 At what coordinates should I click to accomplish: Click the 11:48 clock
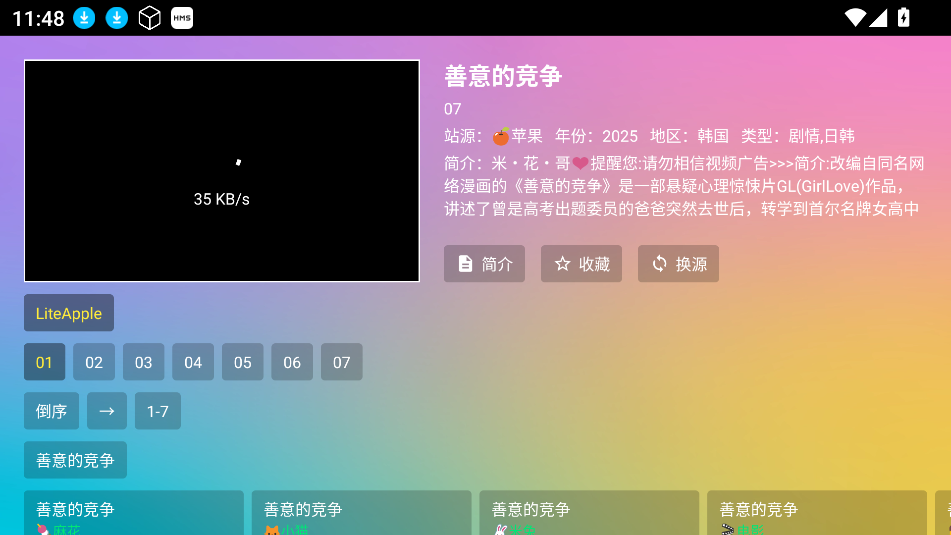click(38, 19)
